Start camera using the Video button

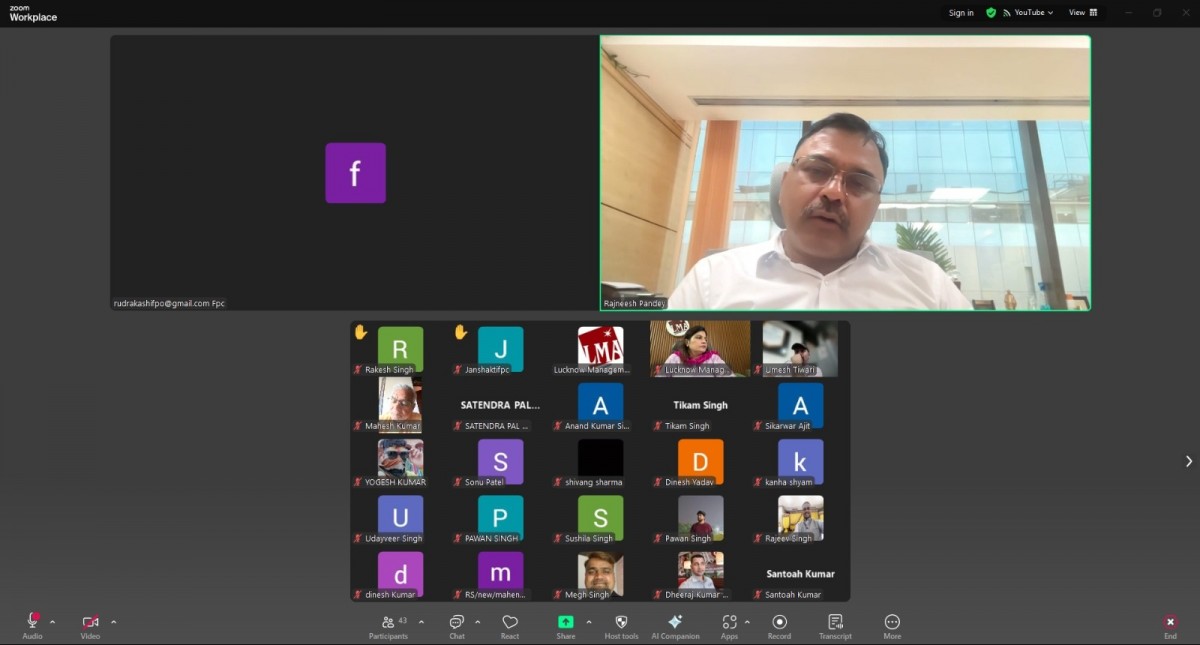(x=90, y=627)
